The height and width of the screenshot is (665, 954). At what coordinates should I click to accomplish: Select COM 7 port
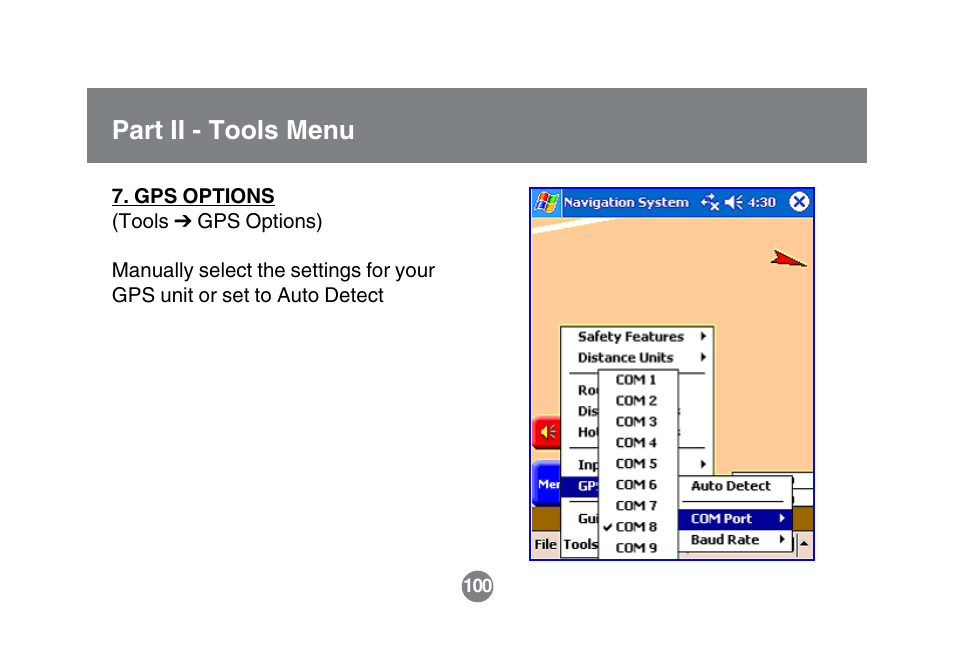(x=638, y=506)
